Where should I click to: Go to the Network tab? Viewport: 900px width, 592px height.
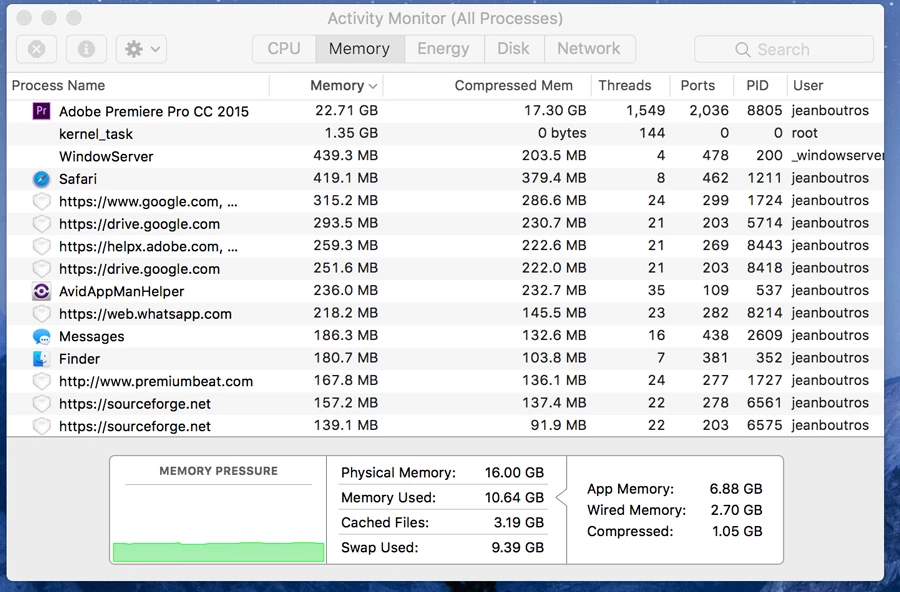(589, 49)
